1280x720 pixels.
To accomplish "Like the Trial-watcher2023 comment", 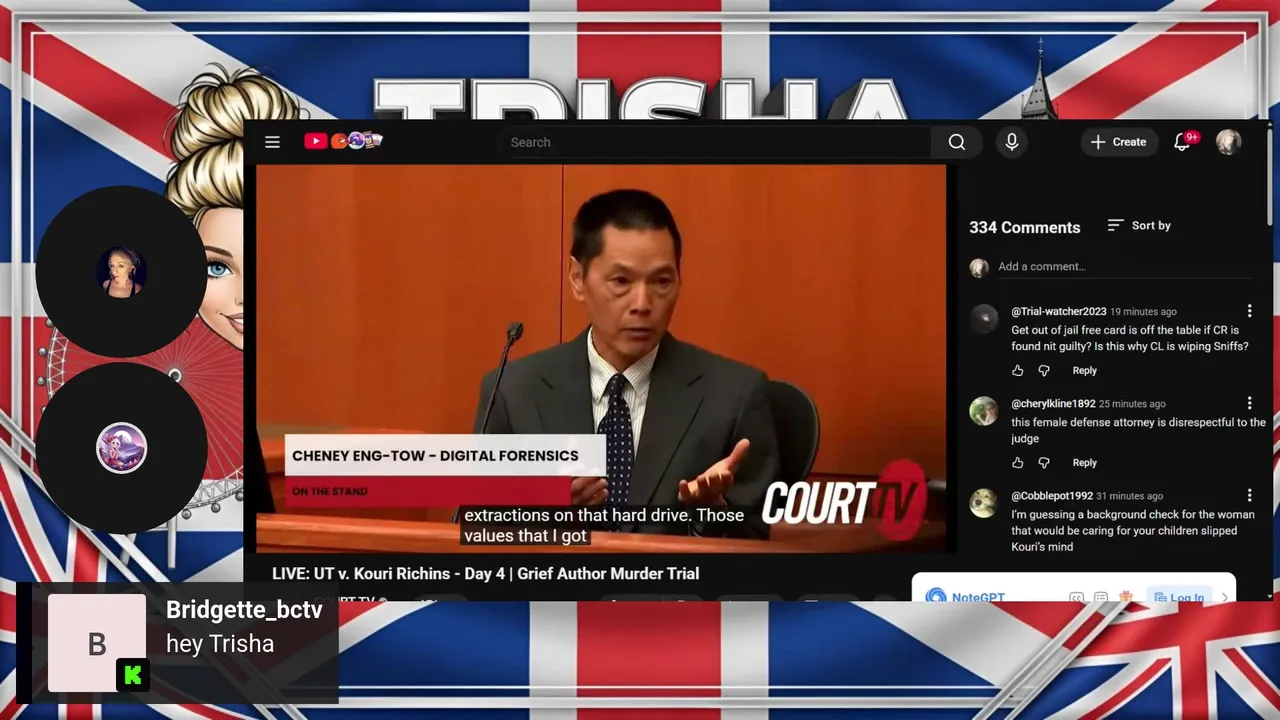I will tap(1018, 371).
